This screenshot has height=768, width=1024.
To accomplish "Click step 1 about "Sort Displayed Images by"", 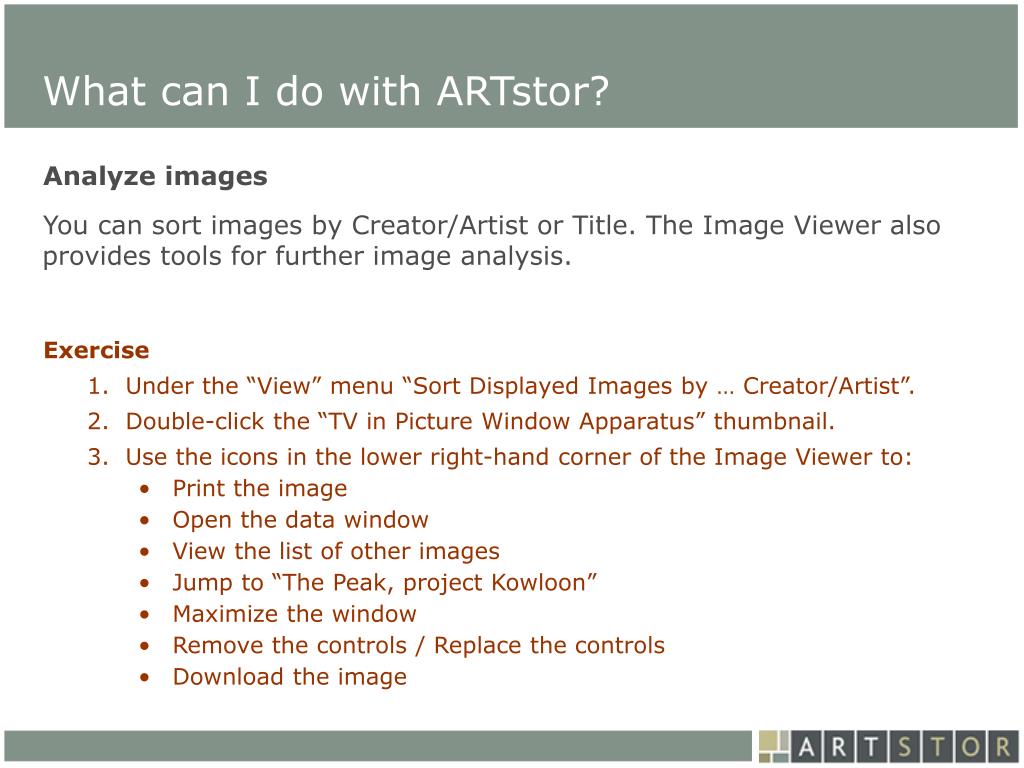I will [x=501, y=386].
